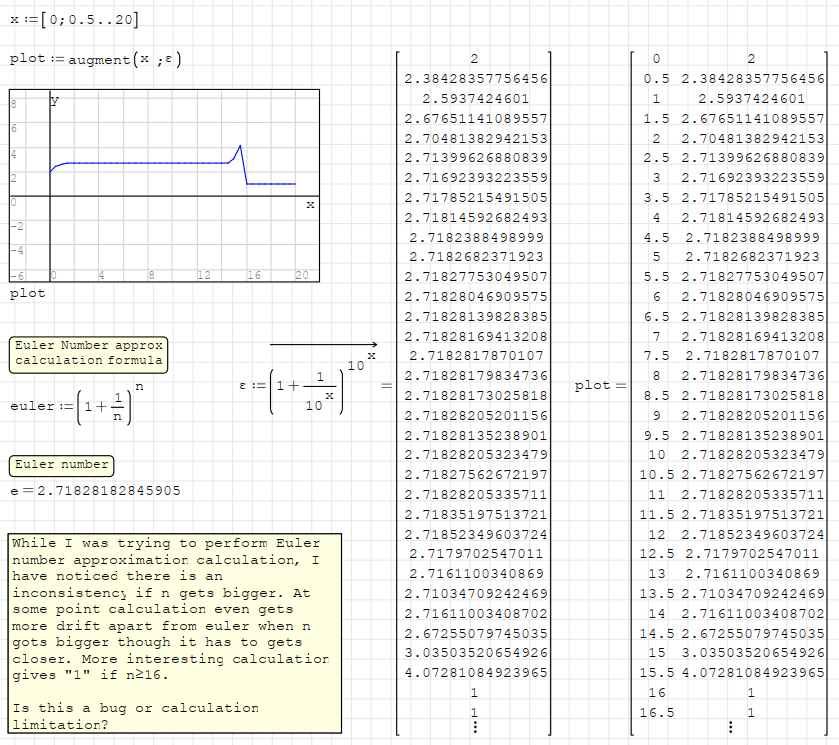This screenshot has height=745, width=839.
Task: Select the 0.5 cell in the plot matrix
Action: pos(656,79)
